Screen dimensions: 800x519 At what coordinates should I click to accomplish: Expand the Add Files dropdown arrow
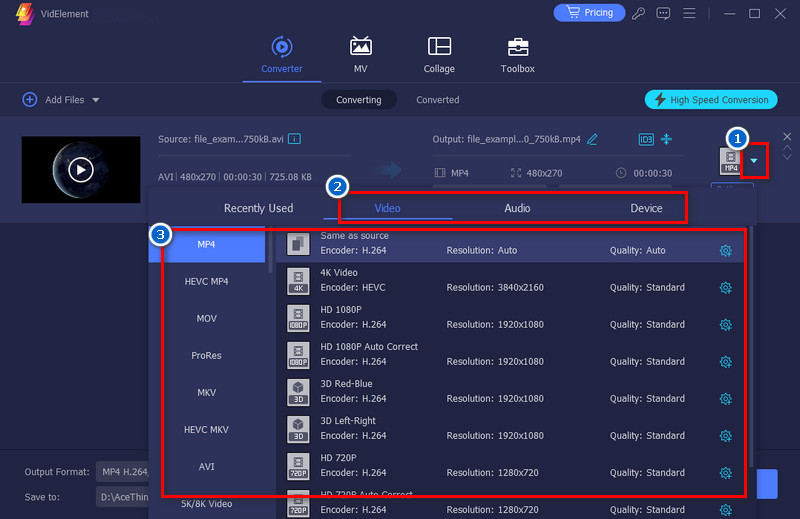click(x=96, y=100)
